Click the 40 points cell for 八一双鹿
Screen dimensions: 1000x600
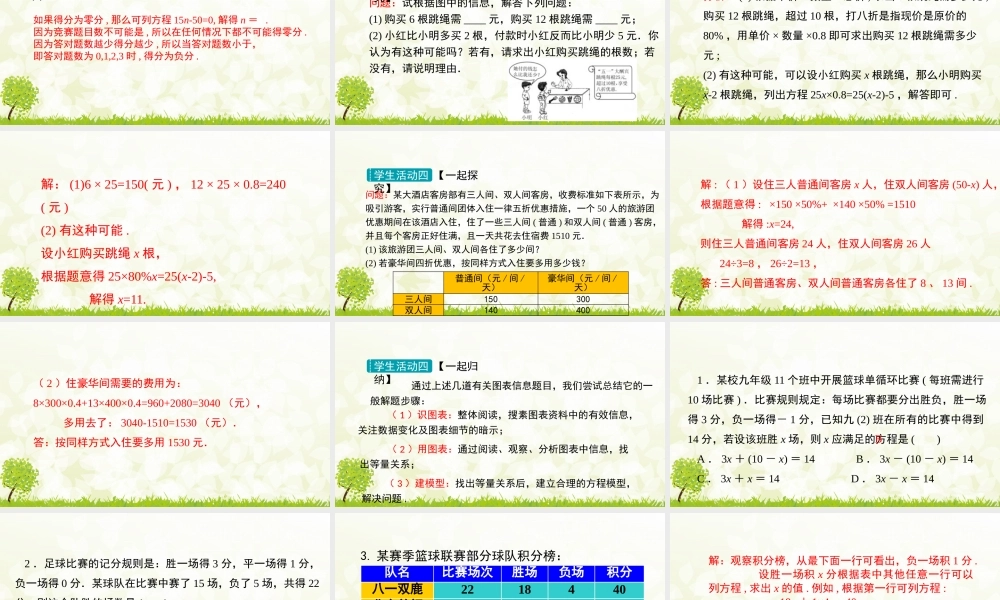coord(619,590)
